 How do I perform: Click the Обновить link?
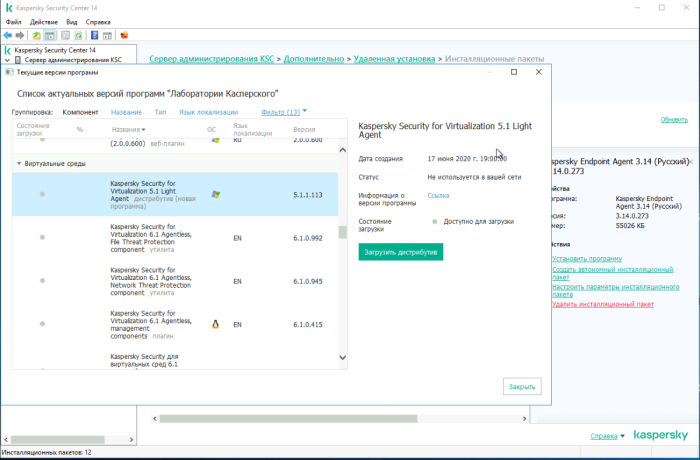[674, 119]
